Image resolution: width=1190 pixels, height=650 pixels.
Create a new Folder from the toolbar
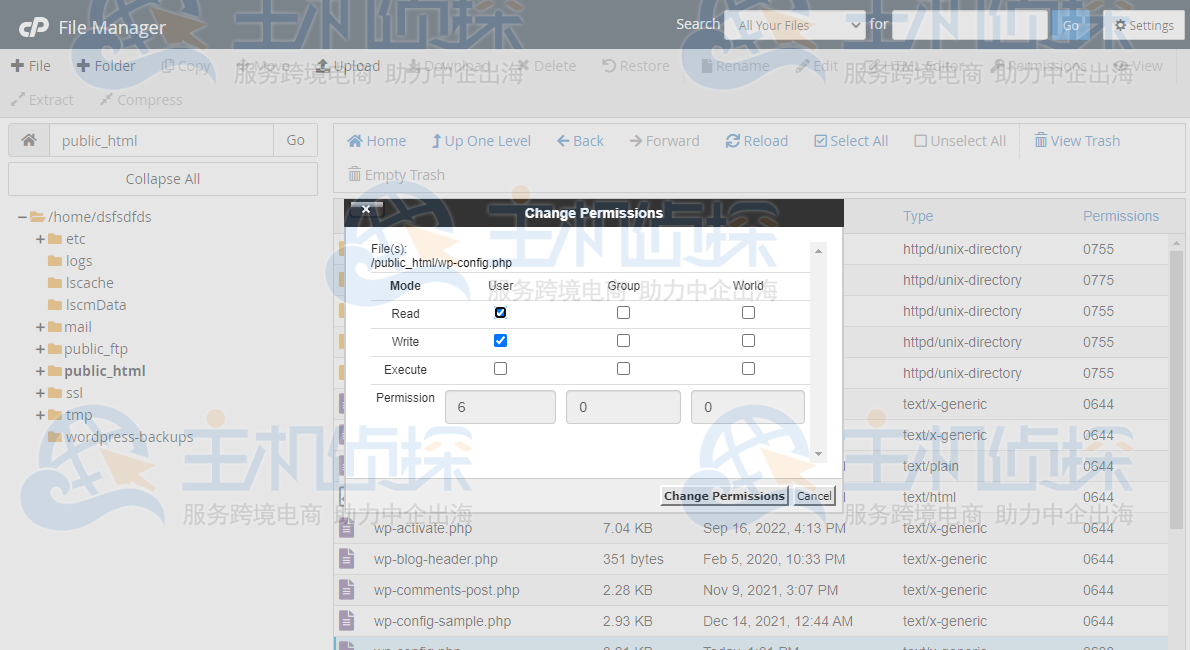click(x=106, y=65)
